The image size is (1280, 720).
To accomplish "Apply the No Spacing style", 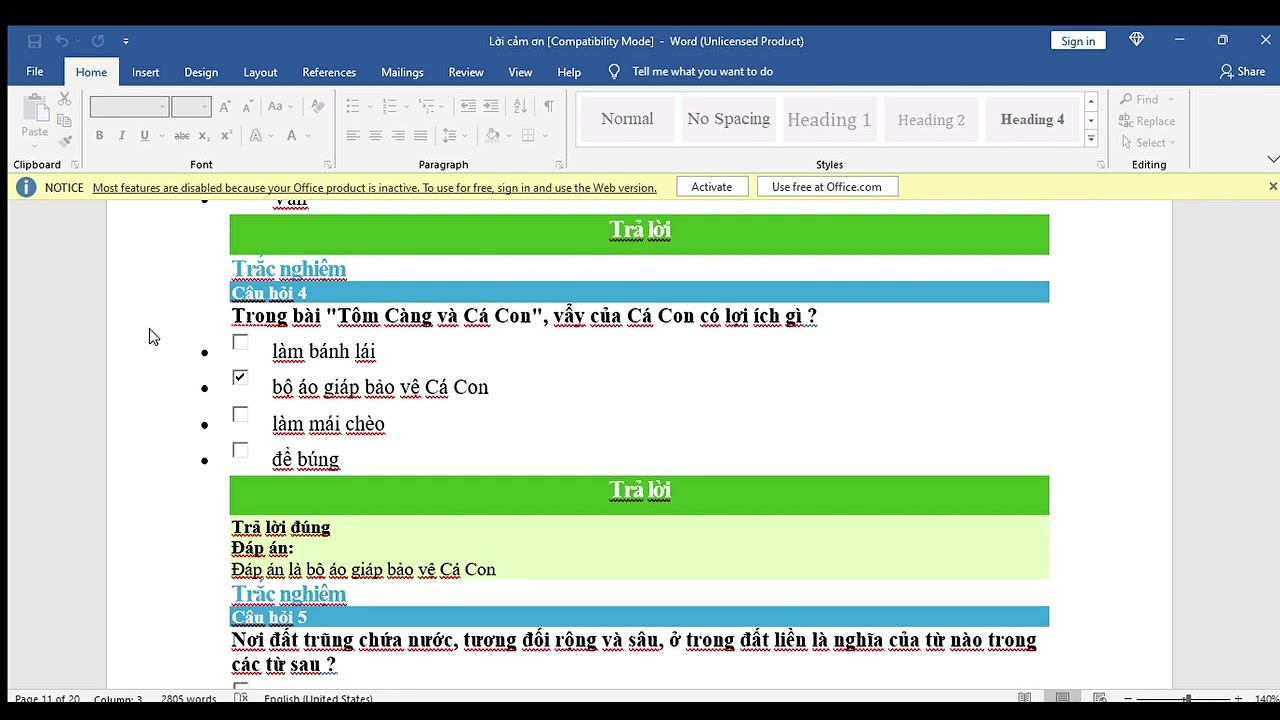I will (x=729, y=119).
